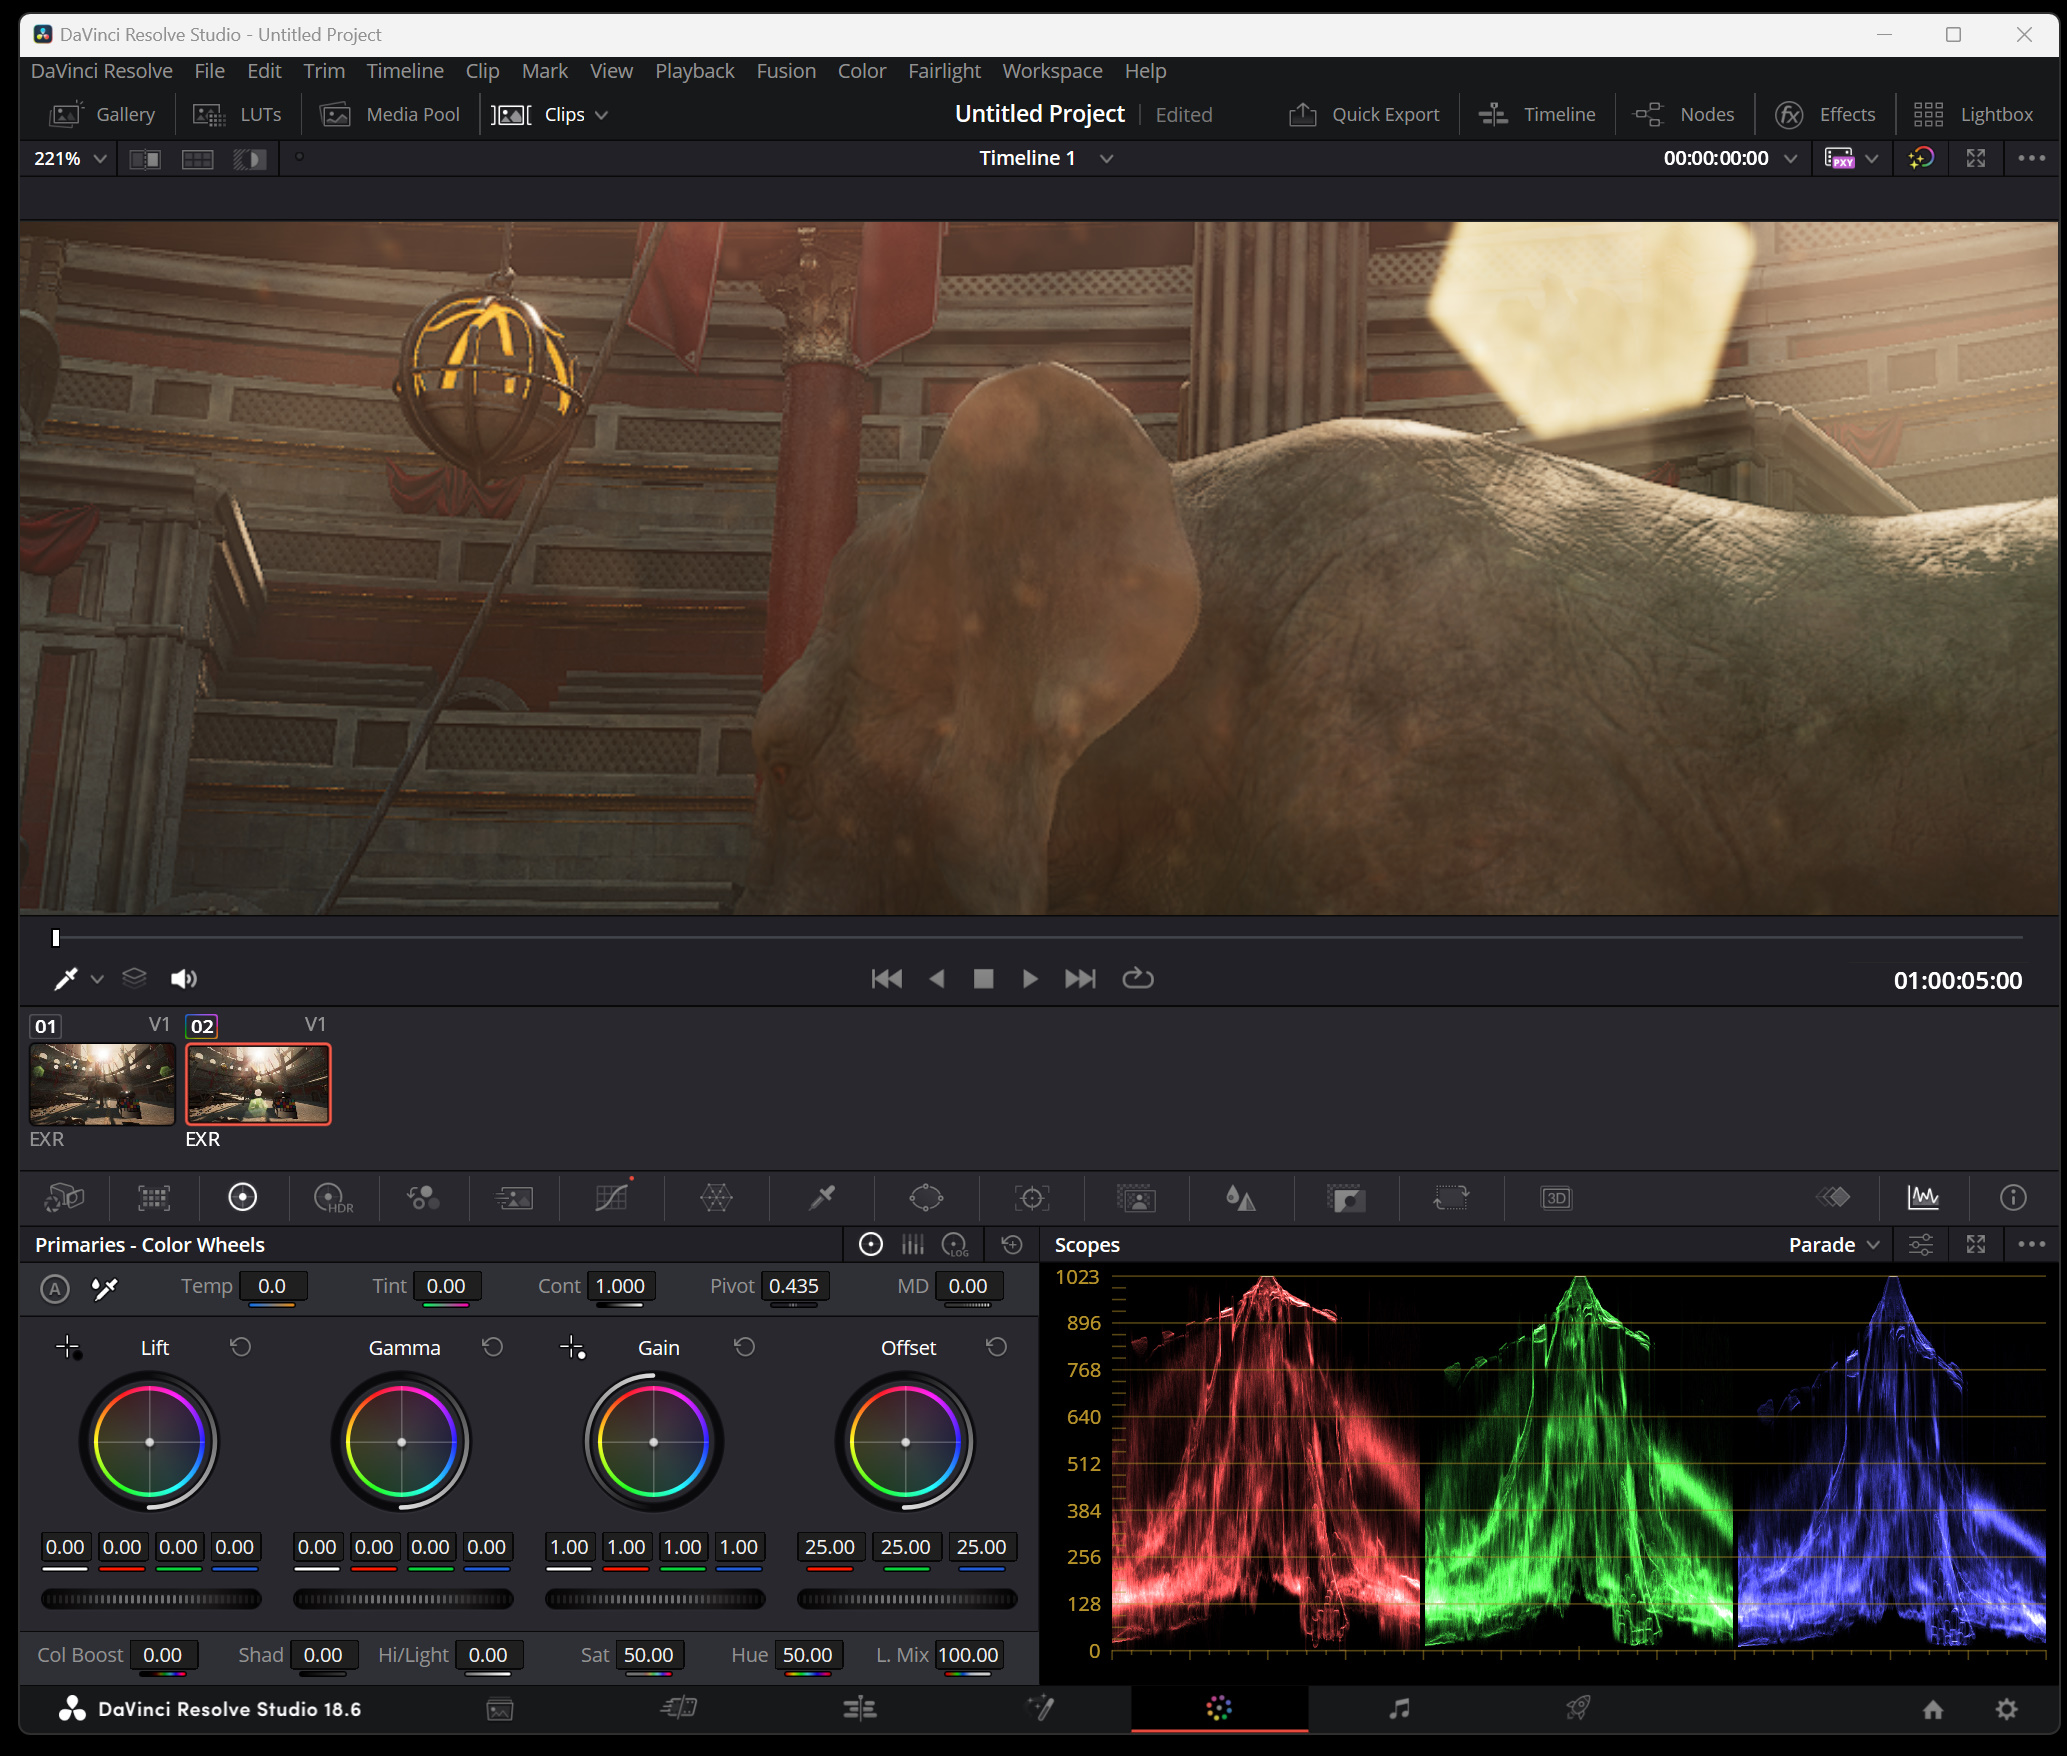The height and width of the screenshot is (1756, 2067).
Task: Open the Parade scope type dropdown
Action: [x=1833, y=1245]
